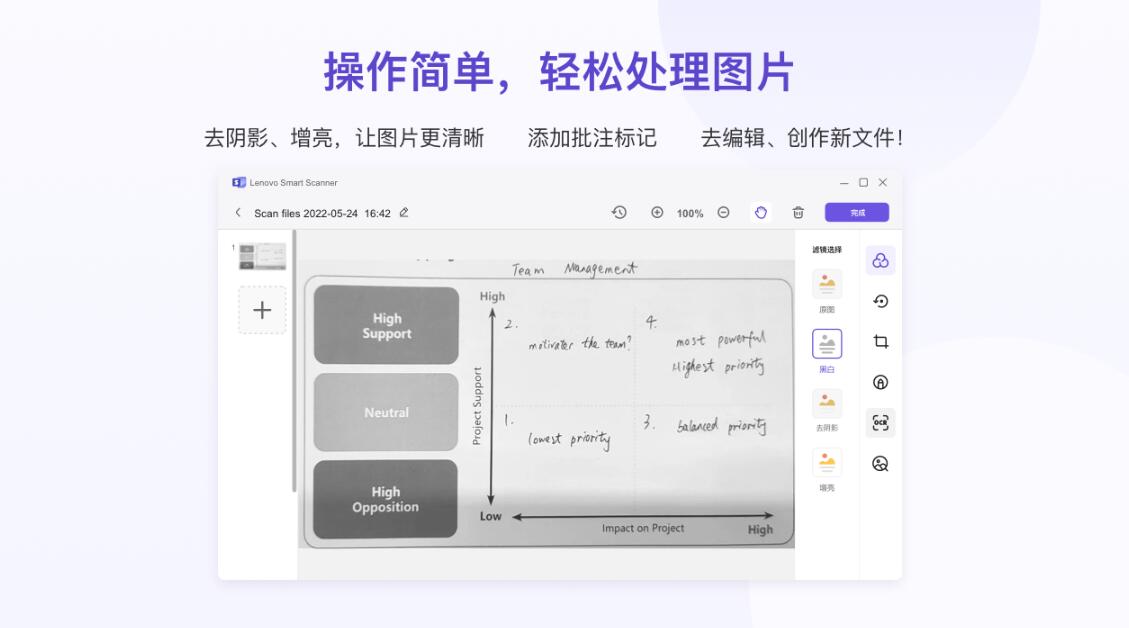Select the rotate image tool
Image resolution: width=1129 pixels, height=628 pixels.
click(x=880, y=301)
